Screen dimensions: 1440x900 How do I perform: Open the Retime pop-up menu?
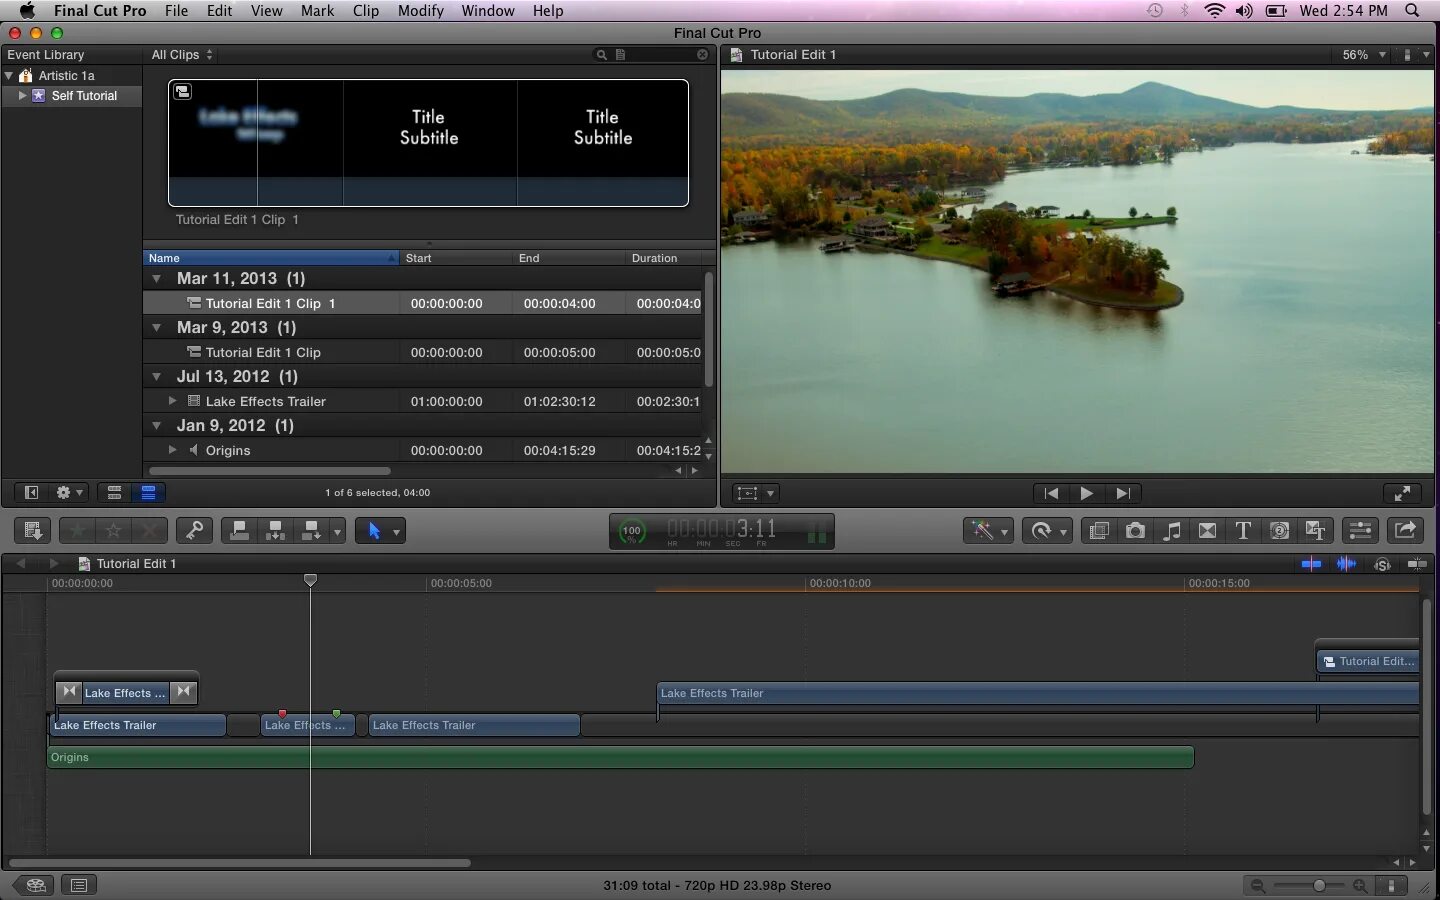tap(1048, 531)
